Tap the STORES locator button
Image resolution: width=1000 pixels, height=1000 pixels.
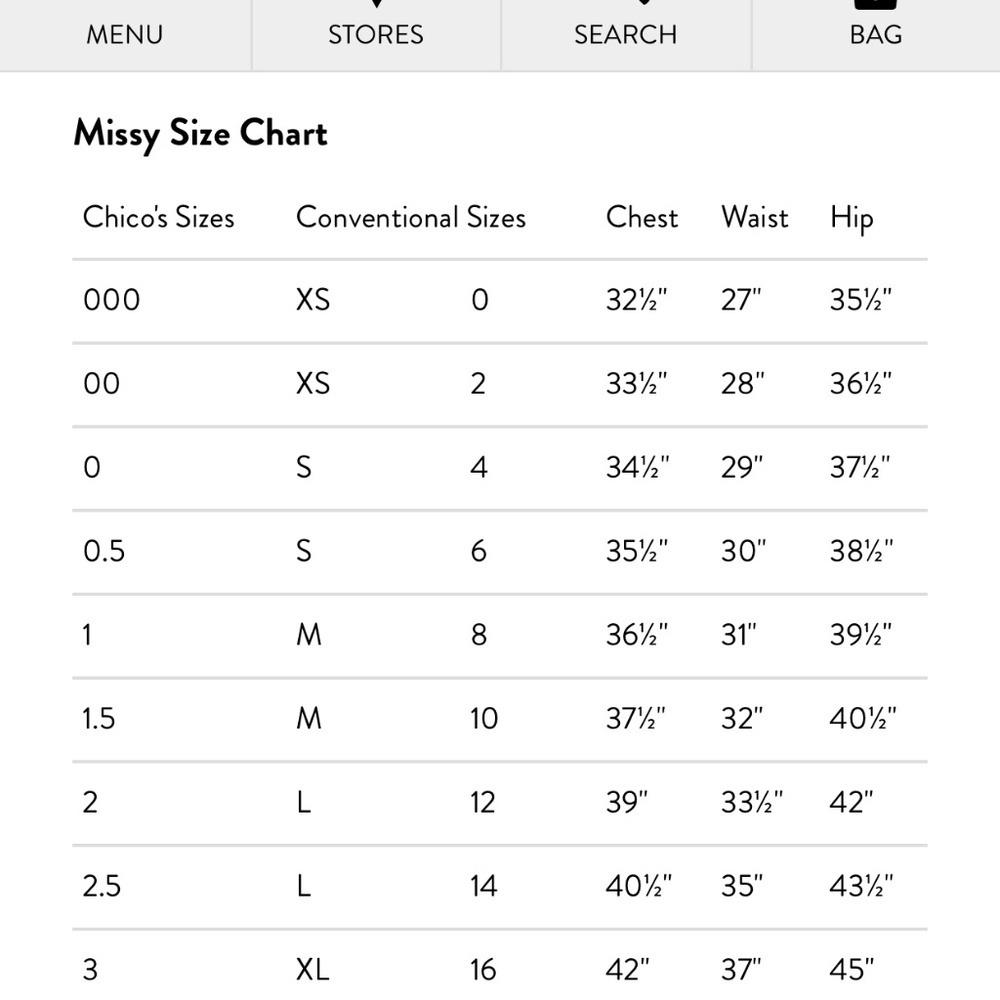point(375,34)
